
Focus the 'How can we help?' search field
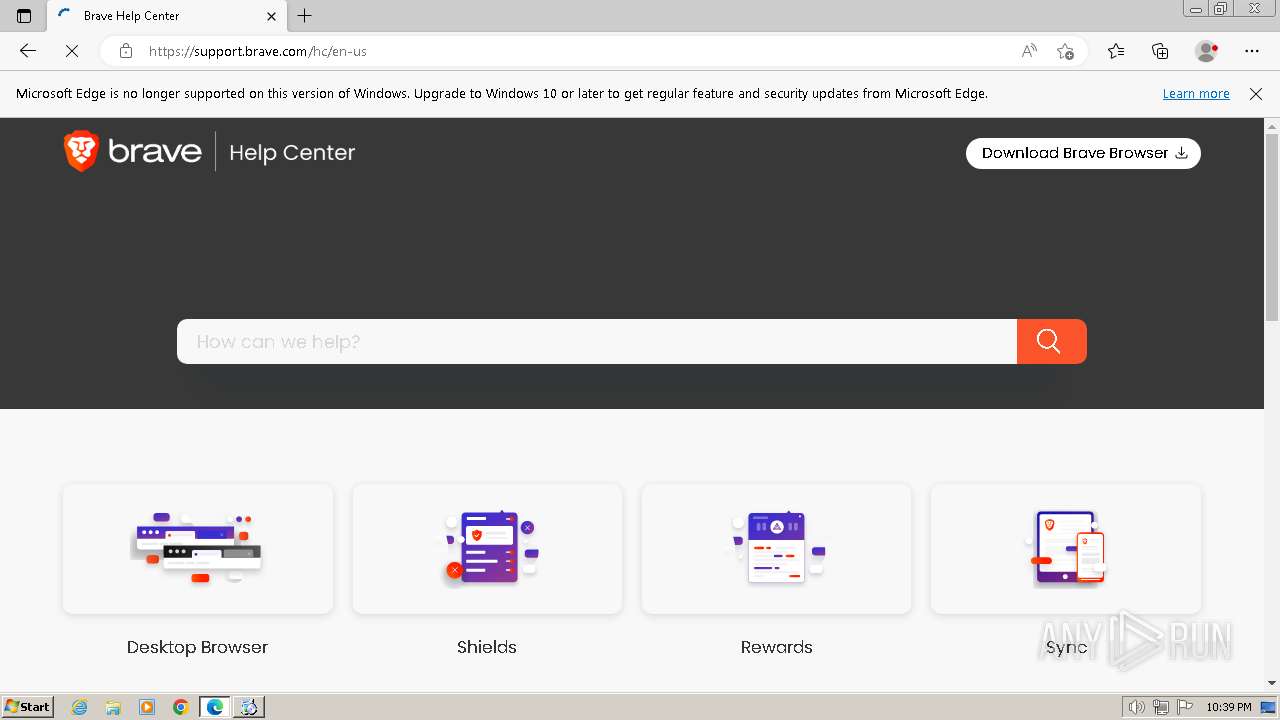point(597,341)
